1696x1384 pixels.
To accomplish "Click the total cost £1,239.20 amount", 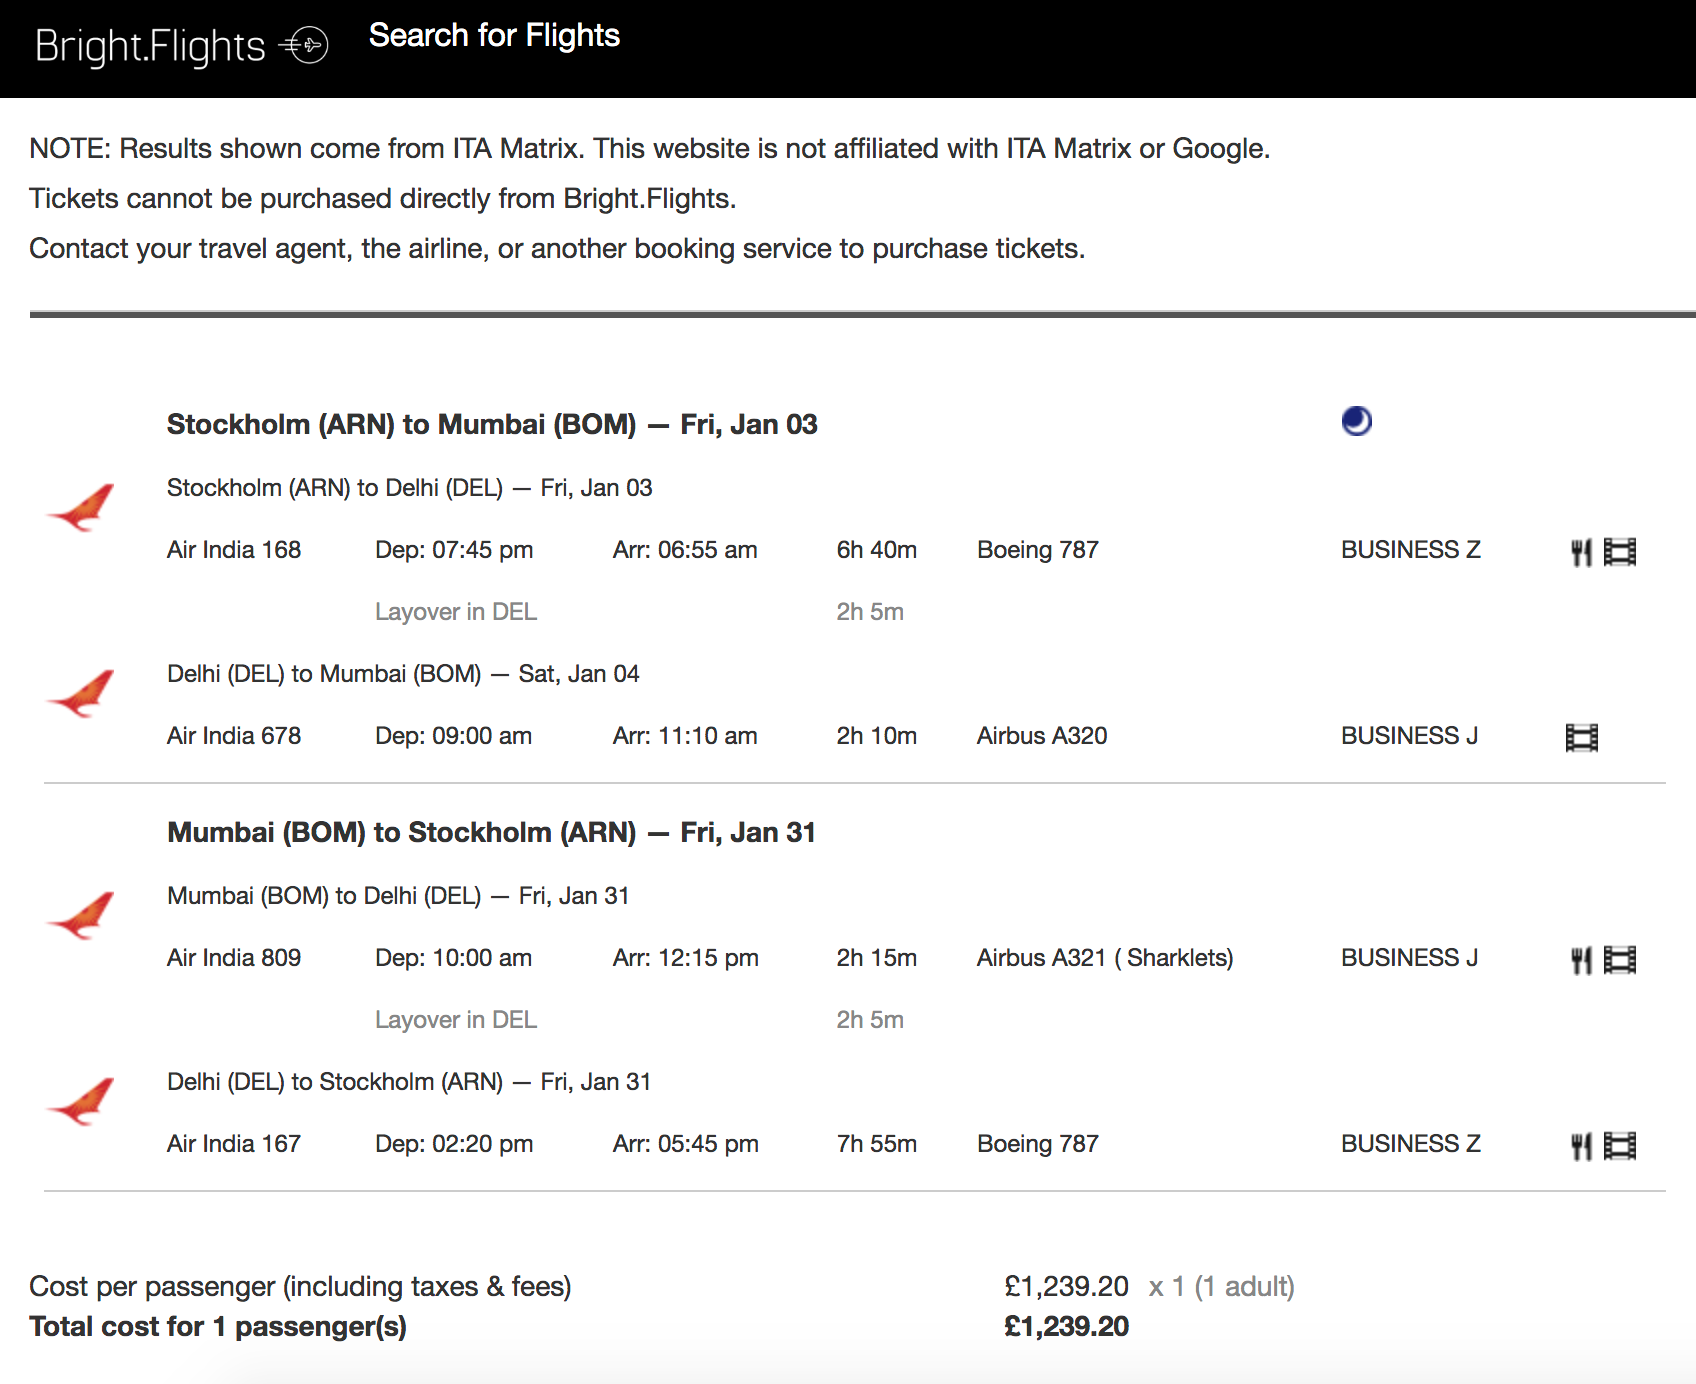I will (x=1066, y=1326).
